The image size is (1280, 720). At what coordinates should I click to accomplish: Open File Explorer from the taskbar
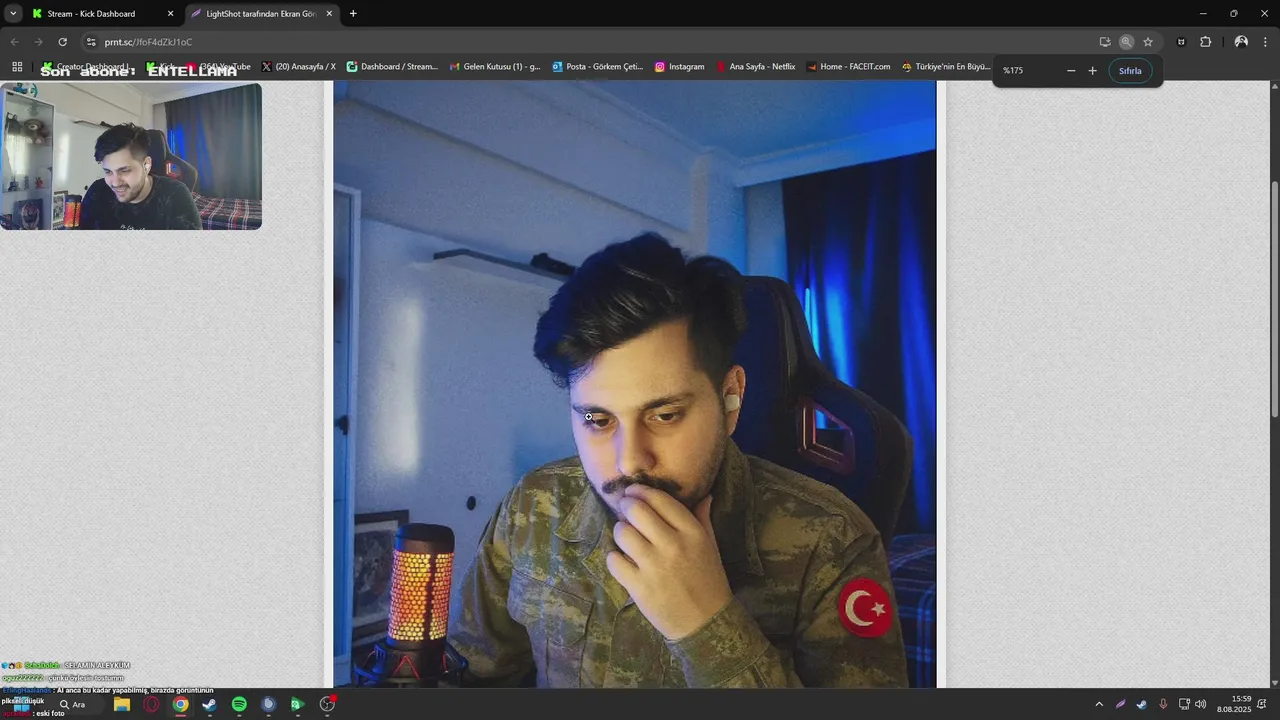click(x=122, y=704)
